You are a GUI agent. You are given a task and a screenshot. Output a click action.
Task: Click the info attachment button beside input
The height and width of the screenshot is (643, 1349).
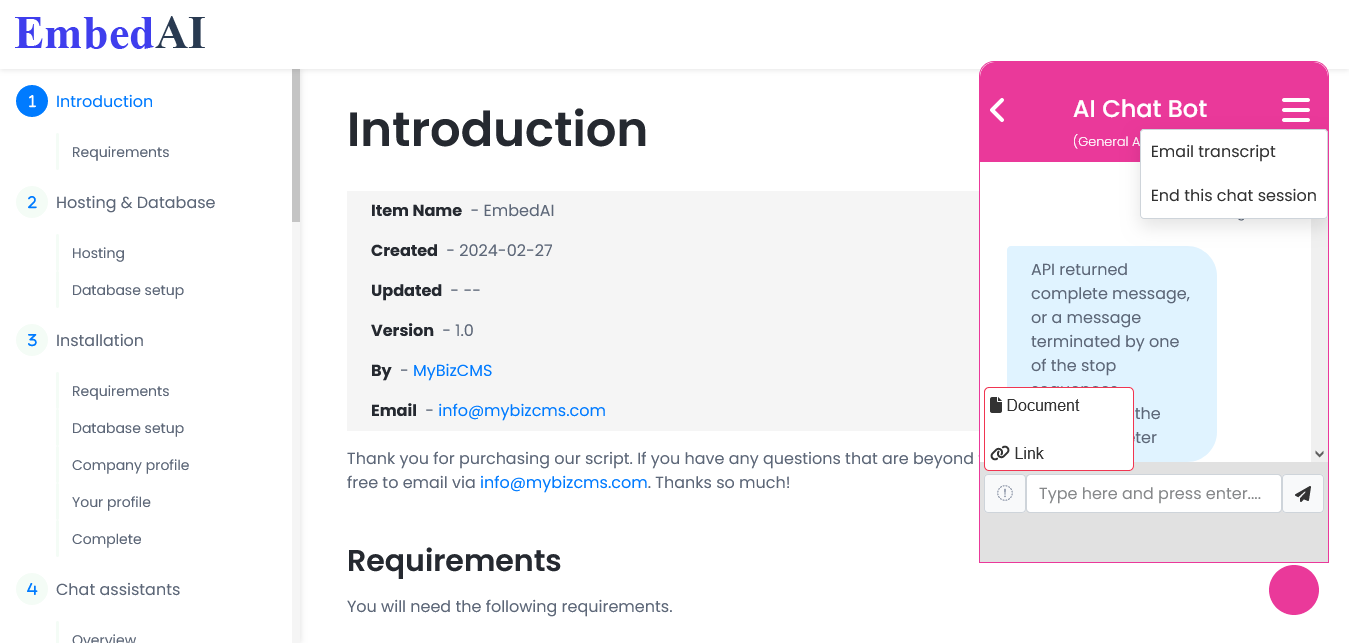(x=1005, y=494)
